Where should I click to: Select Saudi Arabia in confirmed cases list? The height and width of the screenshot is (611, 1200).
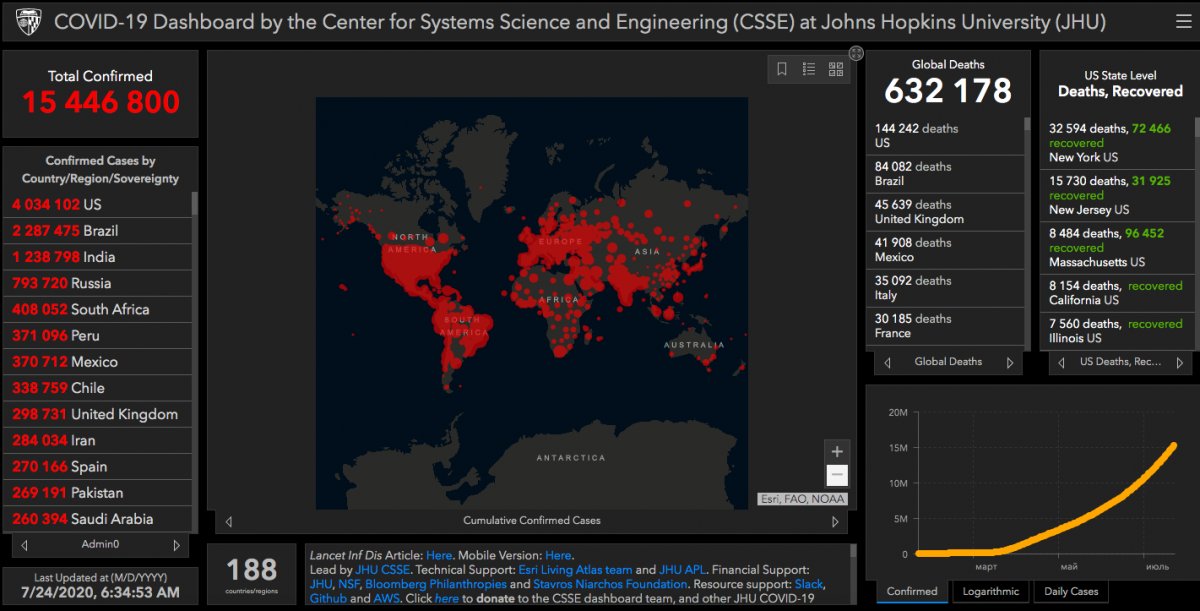(98, 519)
